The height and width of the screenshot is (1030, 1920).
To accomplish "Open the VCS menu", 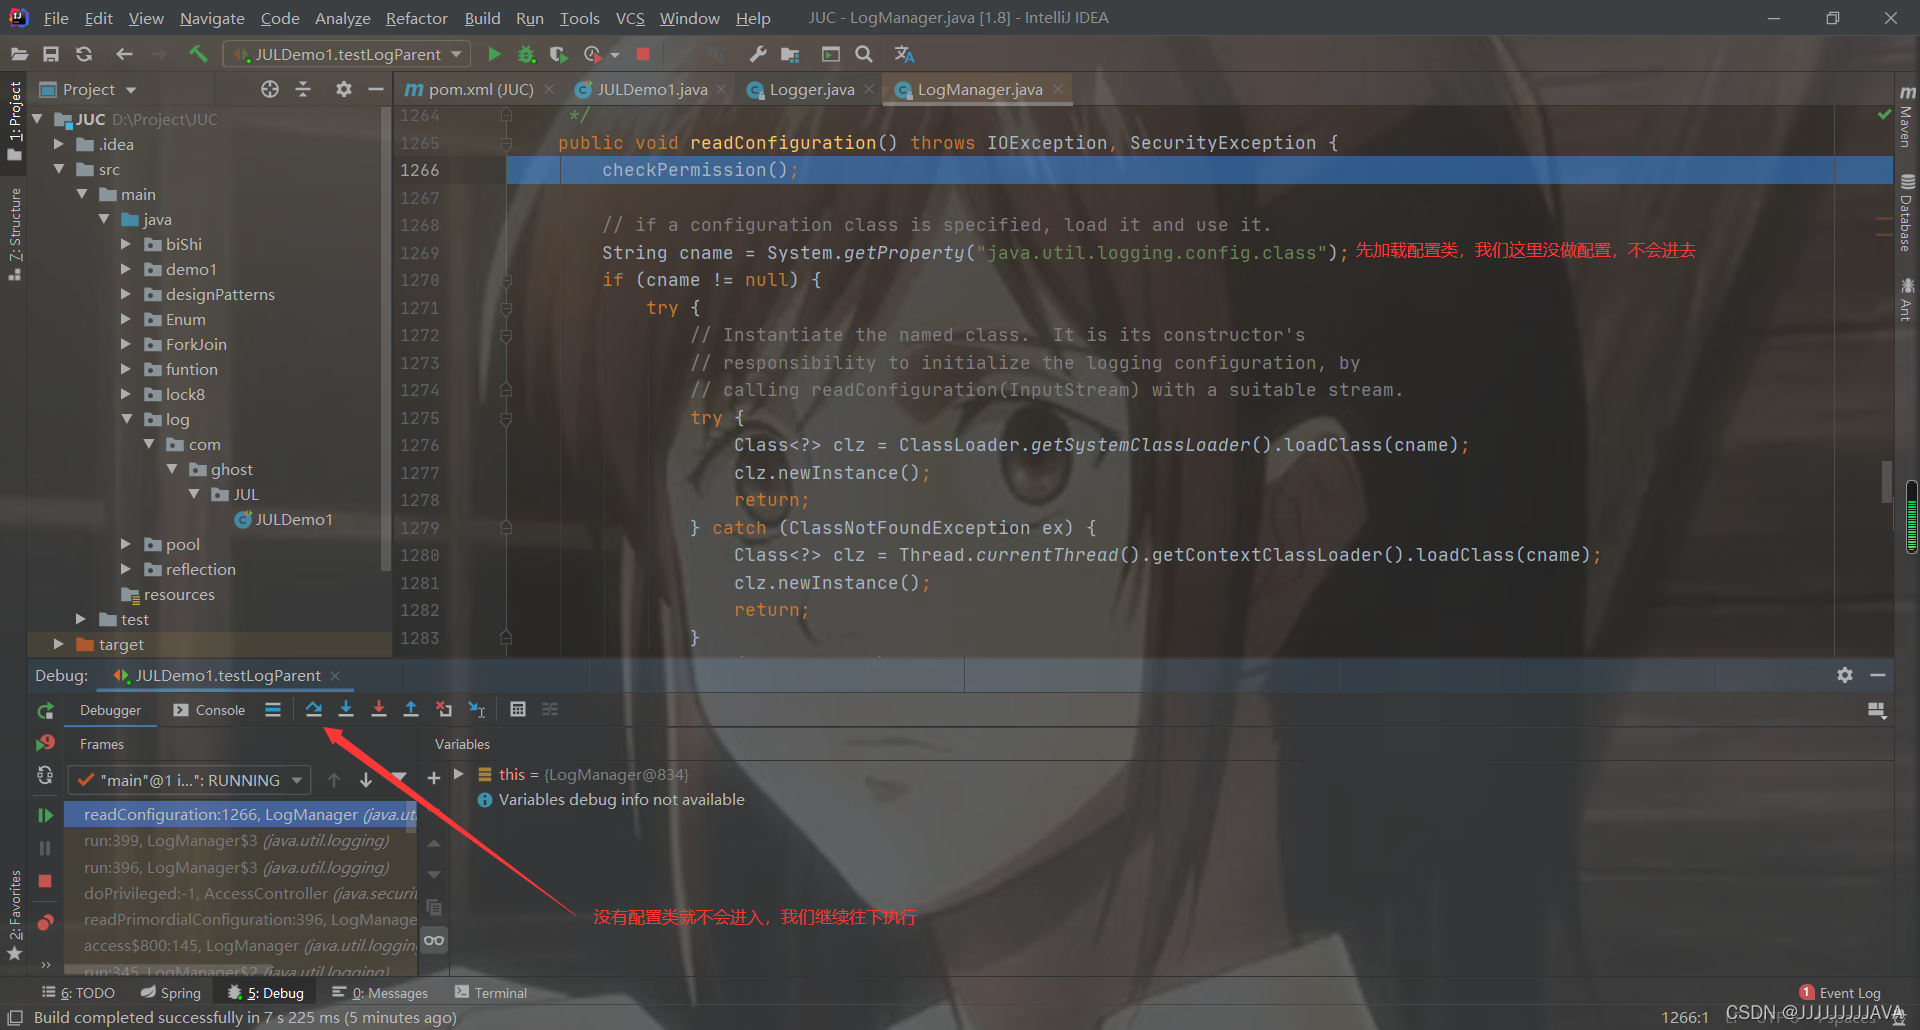I will (630, 18).
